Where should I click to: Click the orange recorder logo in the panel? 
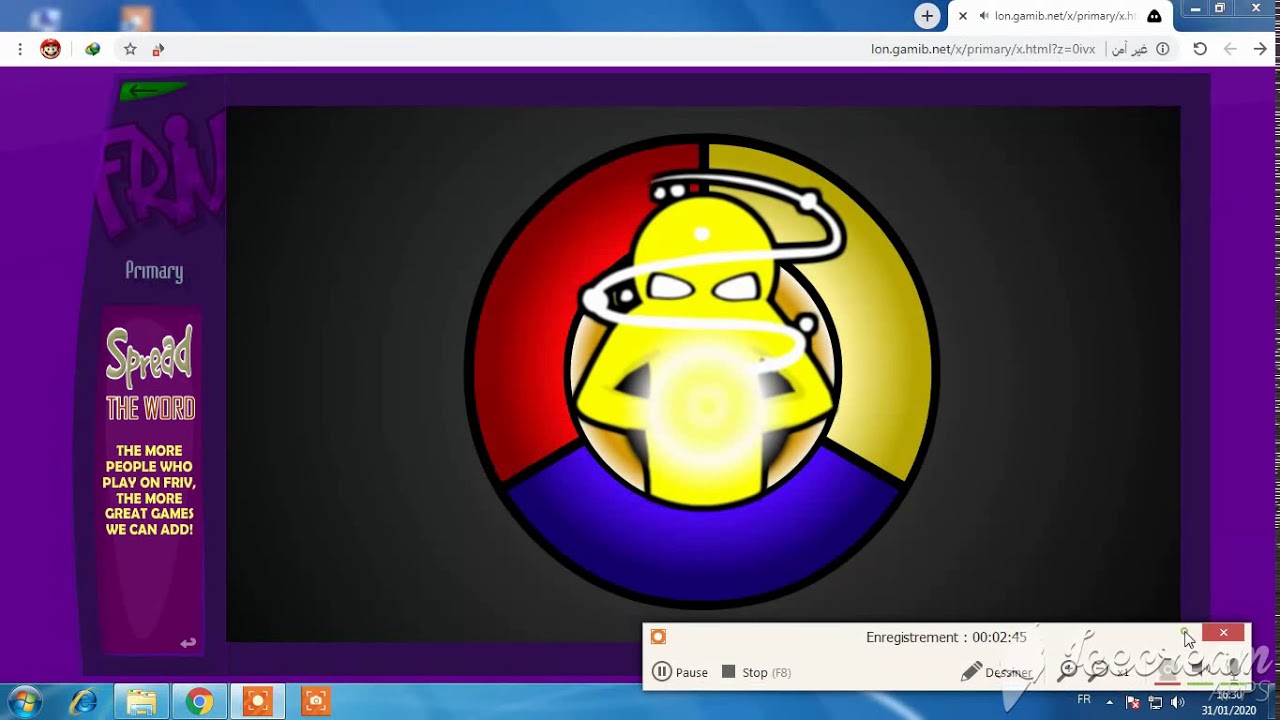click(658, 637)
